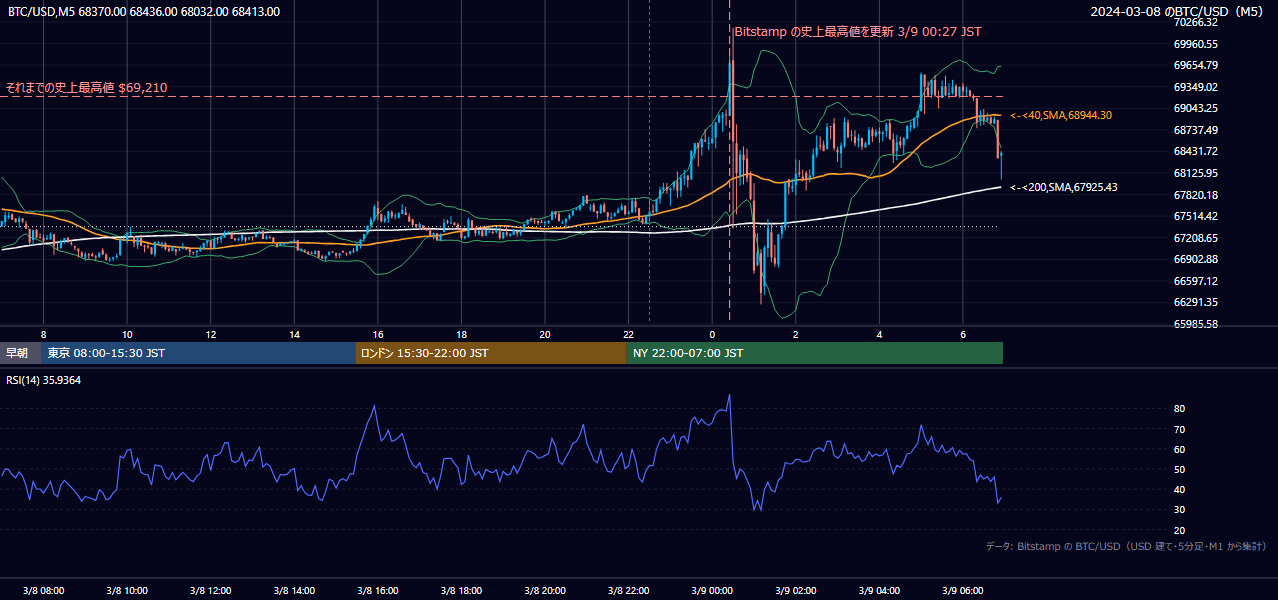This screenshot has width=1278, height=600.
Task: Click the Bitstamp all-time-high annotation at 3/9 00:27 JST
Action: (x=858, y=32)
